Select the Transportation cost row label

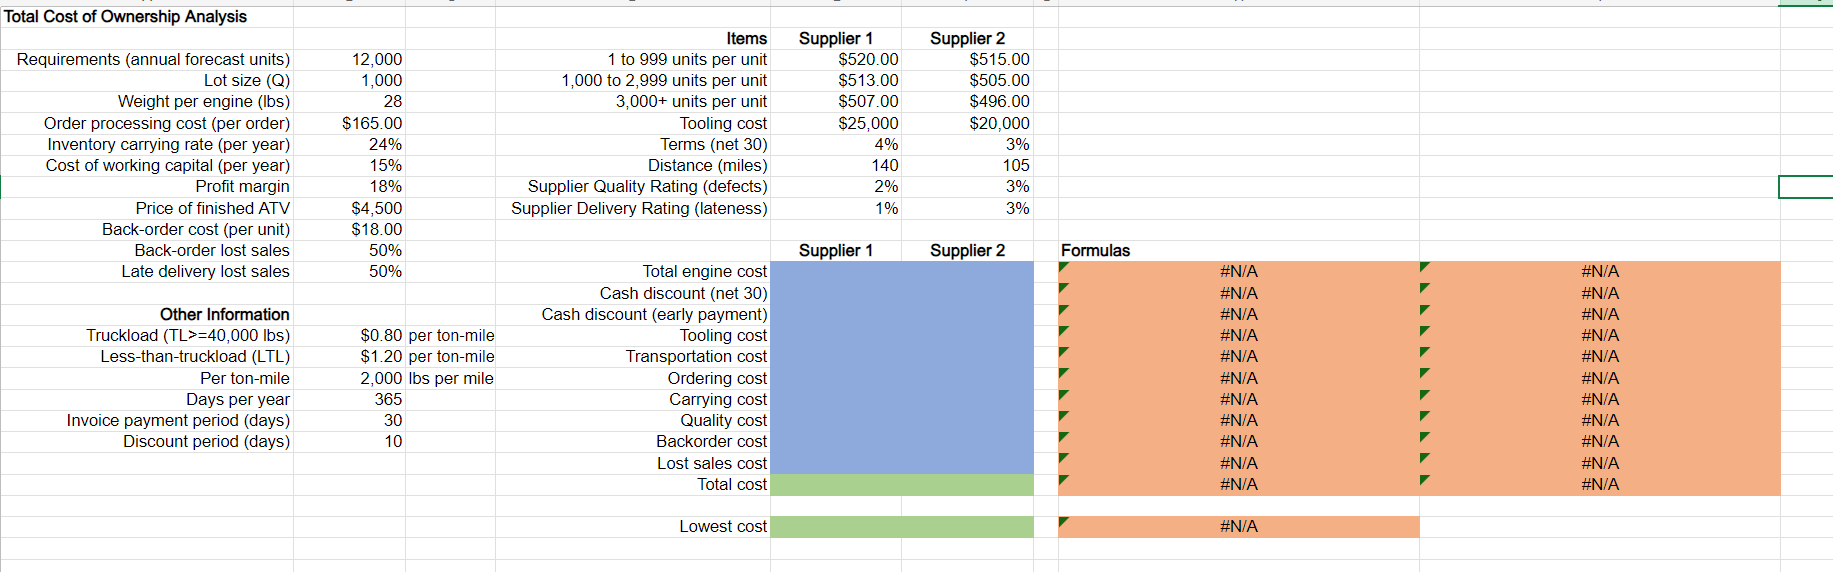click(x=696, y=357)
